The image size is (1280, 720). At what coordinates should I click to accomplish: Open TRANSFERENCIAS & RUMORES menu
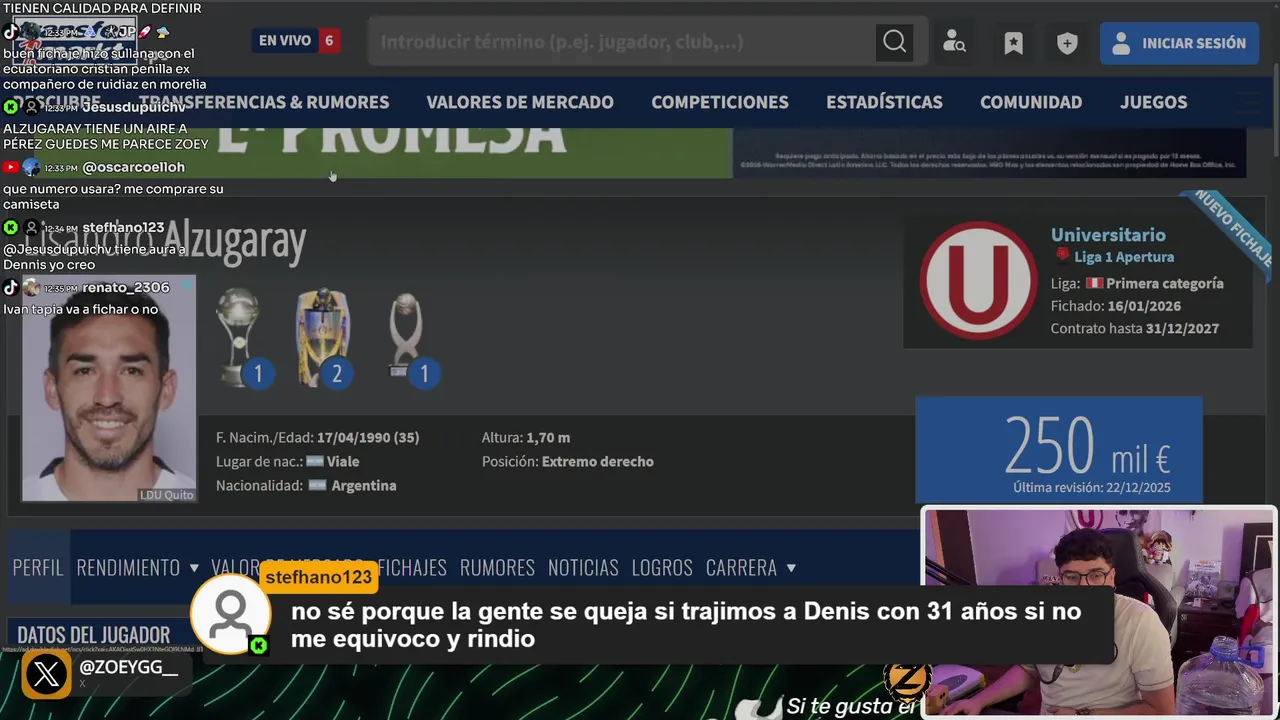tap(264, 102)
